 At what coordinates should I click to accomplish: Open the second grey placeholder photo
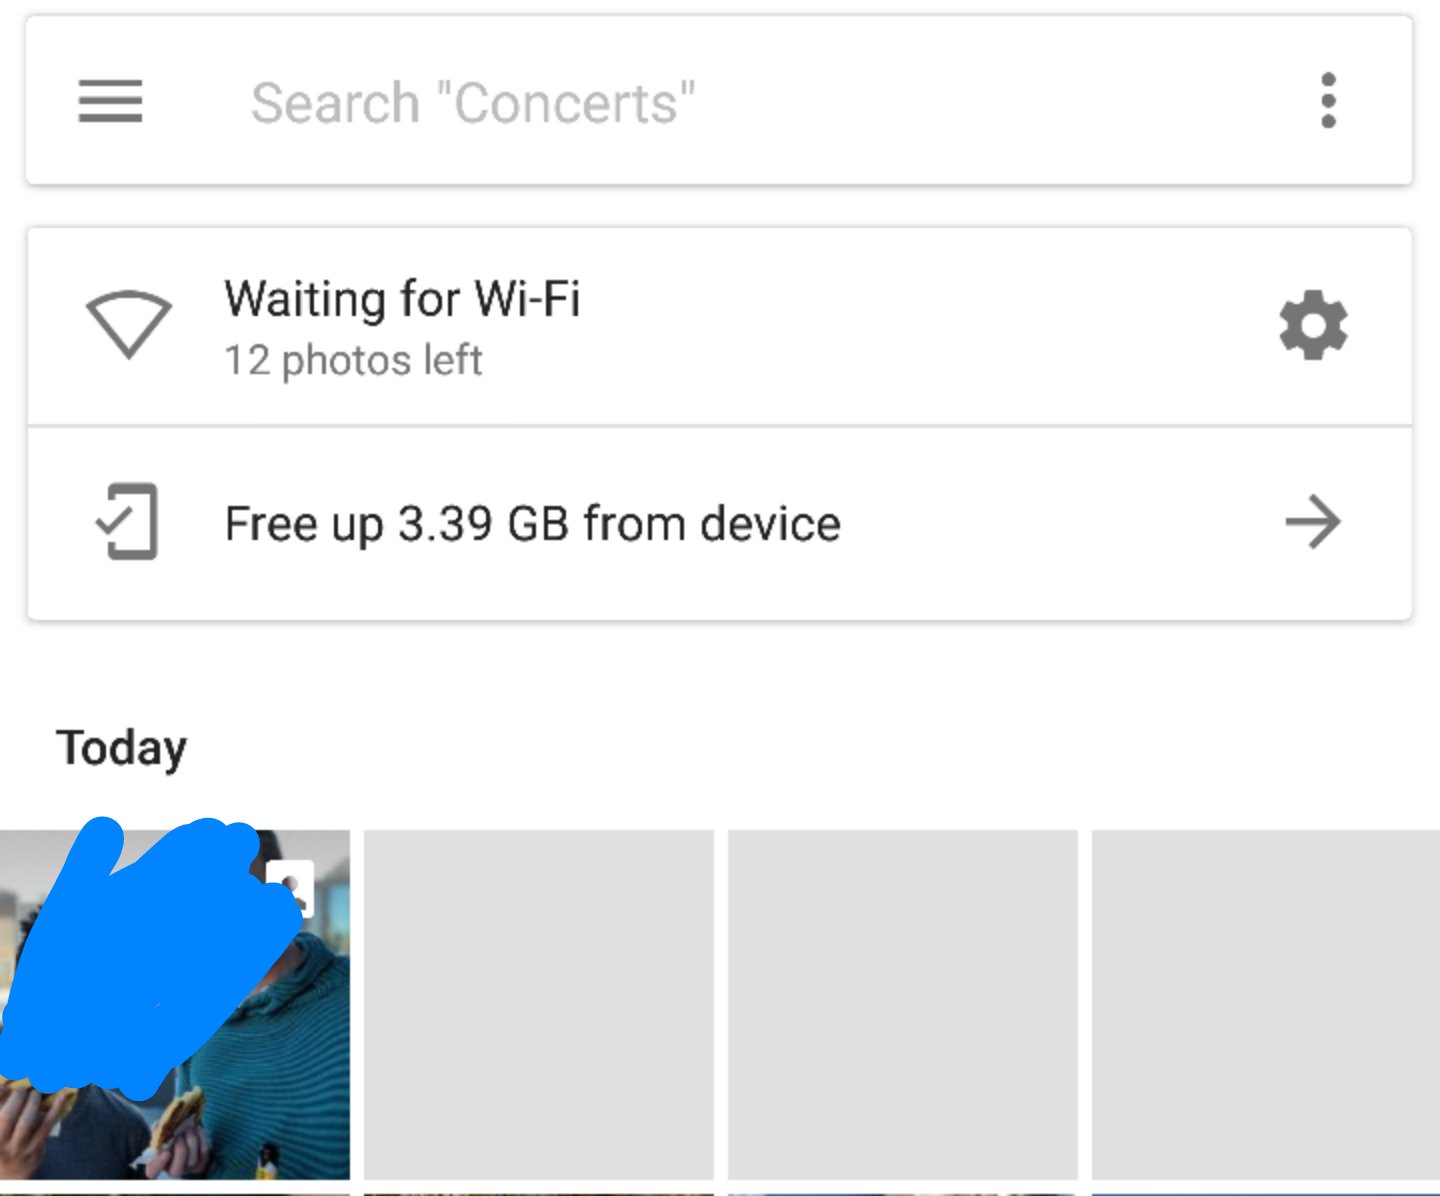tap(539, 1005)
